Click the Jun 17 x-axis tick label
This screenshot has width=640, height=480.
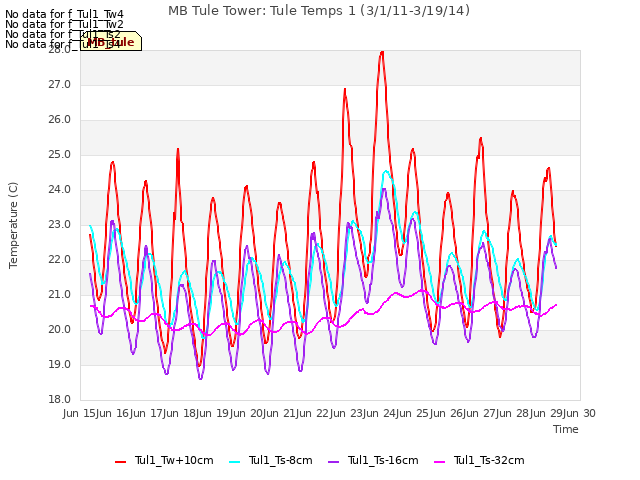tap(147, 413)
